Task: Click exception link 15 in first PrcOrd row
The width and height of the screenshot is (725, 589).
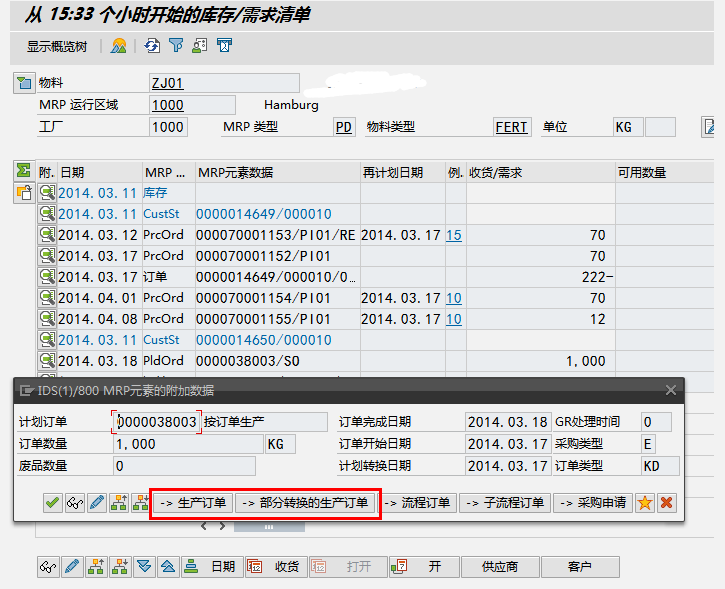Action: (x=454, y=235)
